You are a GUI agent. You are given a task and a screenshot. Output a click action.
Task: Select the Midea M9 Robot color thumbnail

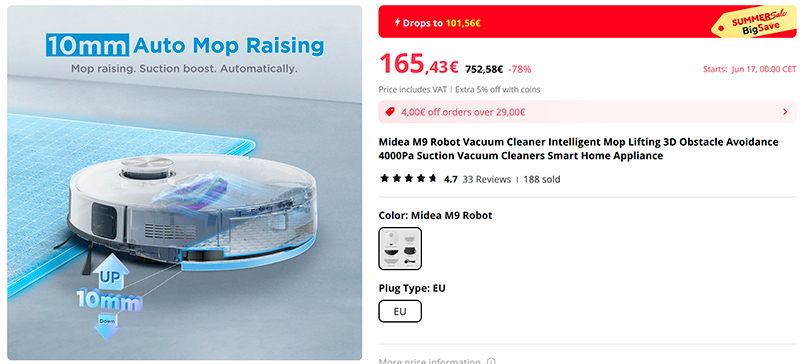click(400, 248)
